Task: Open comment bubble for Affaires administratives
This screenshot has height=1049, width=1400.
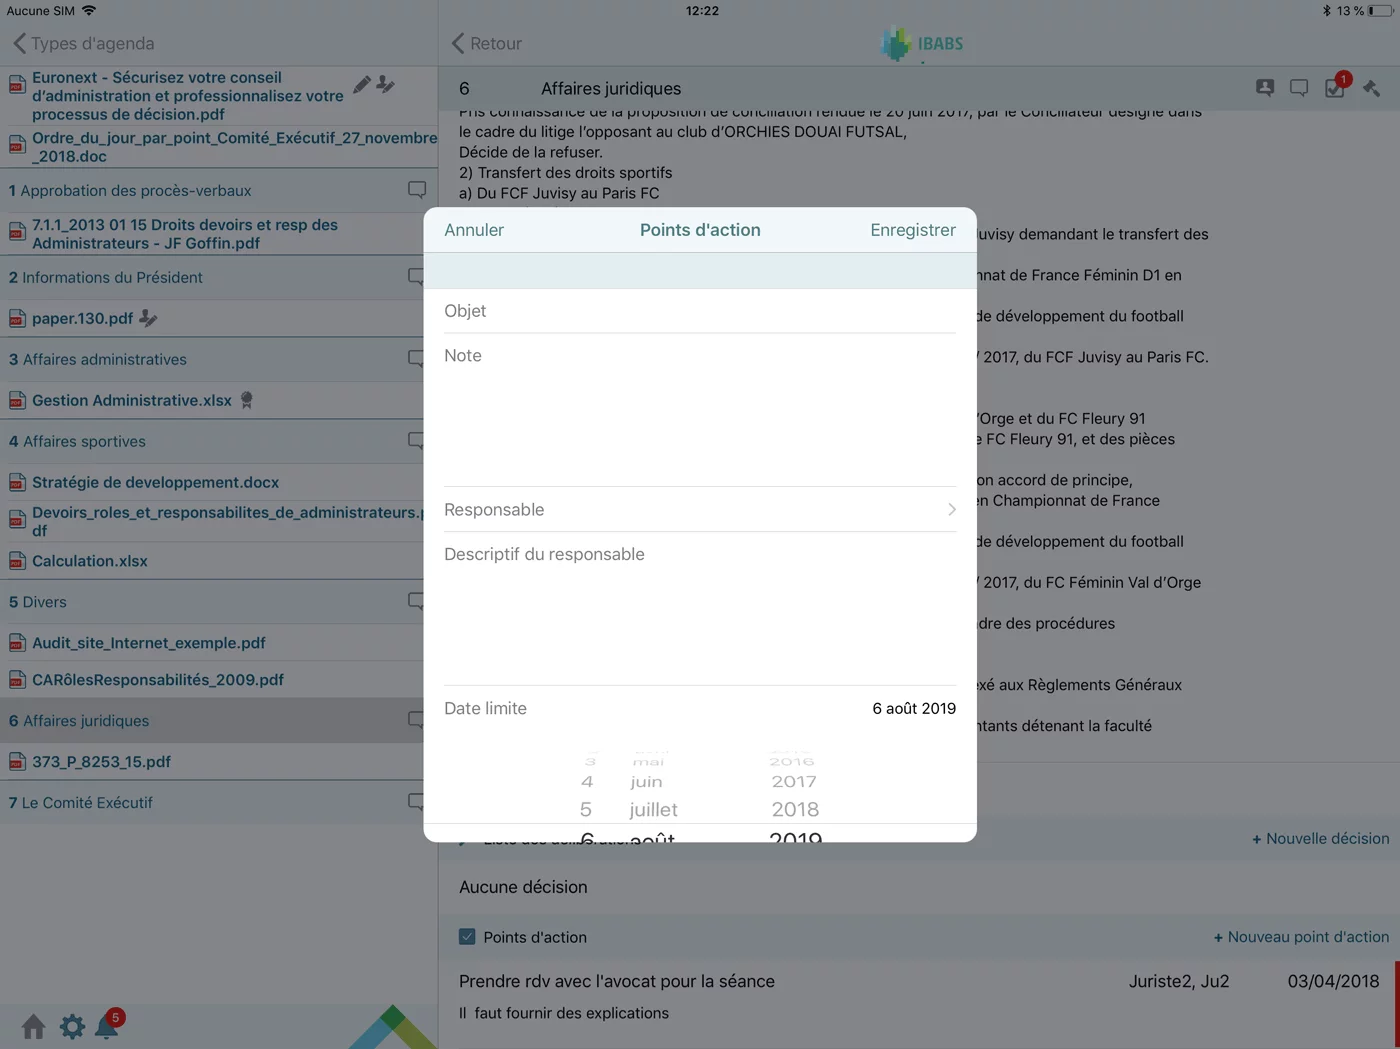Action: click(416, 359)
